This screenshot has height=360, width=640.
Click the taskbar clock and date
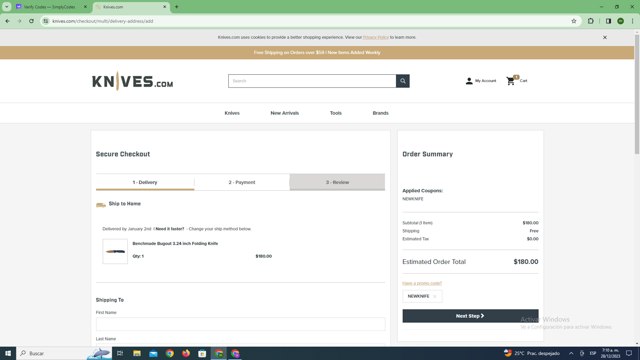click(x=611, y=353)
